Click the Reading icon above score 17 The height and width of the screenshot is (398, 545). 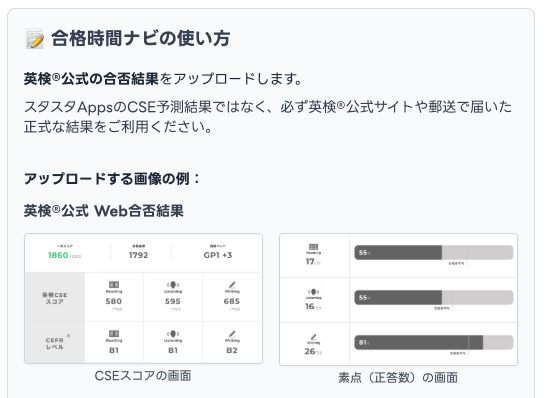314,247
